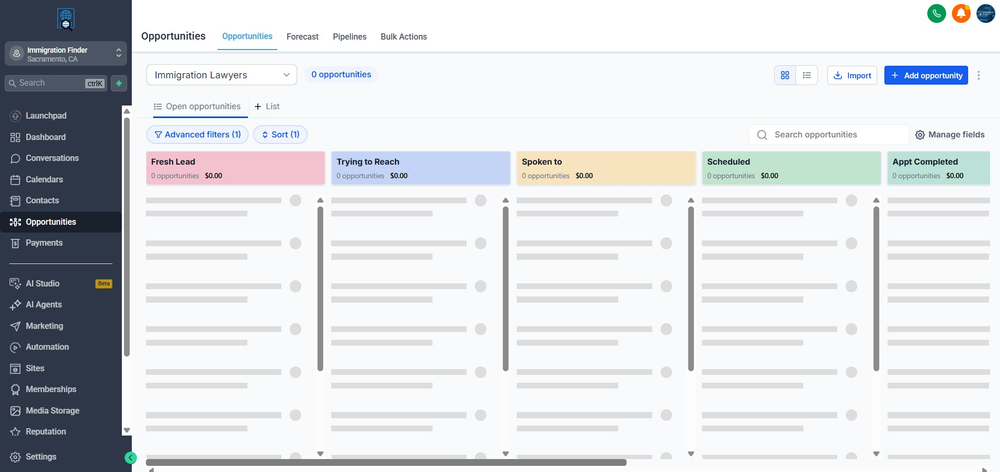Image resolution: width=1000 pixels, height=472 pixels.
Task: Switch to the Bulk Actions tab
Action: point(404,37)
